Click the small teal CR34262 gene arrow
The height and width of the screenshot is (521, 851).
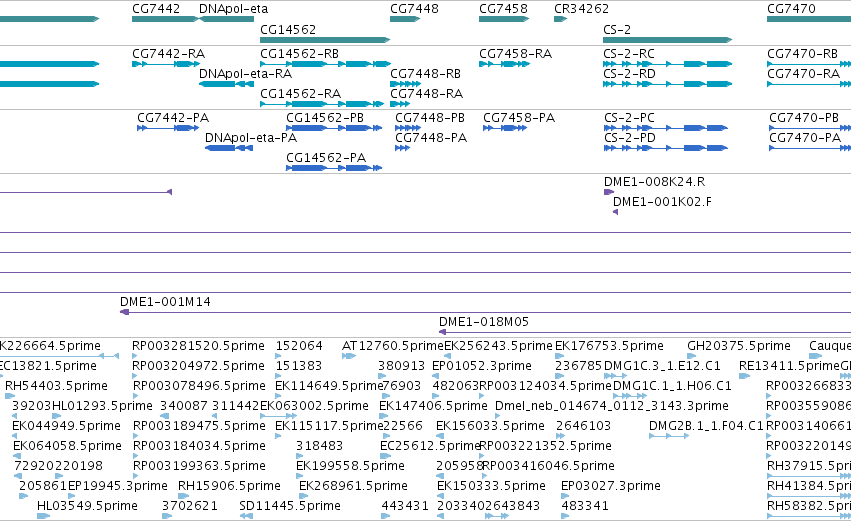(x=560, y=19)
